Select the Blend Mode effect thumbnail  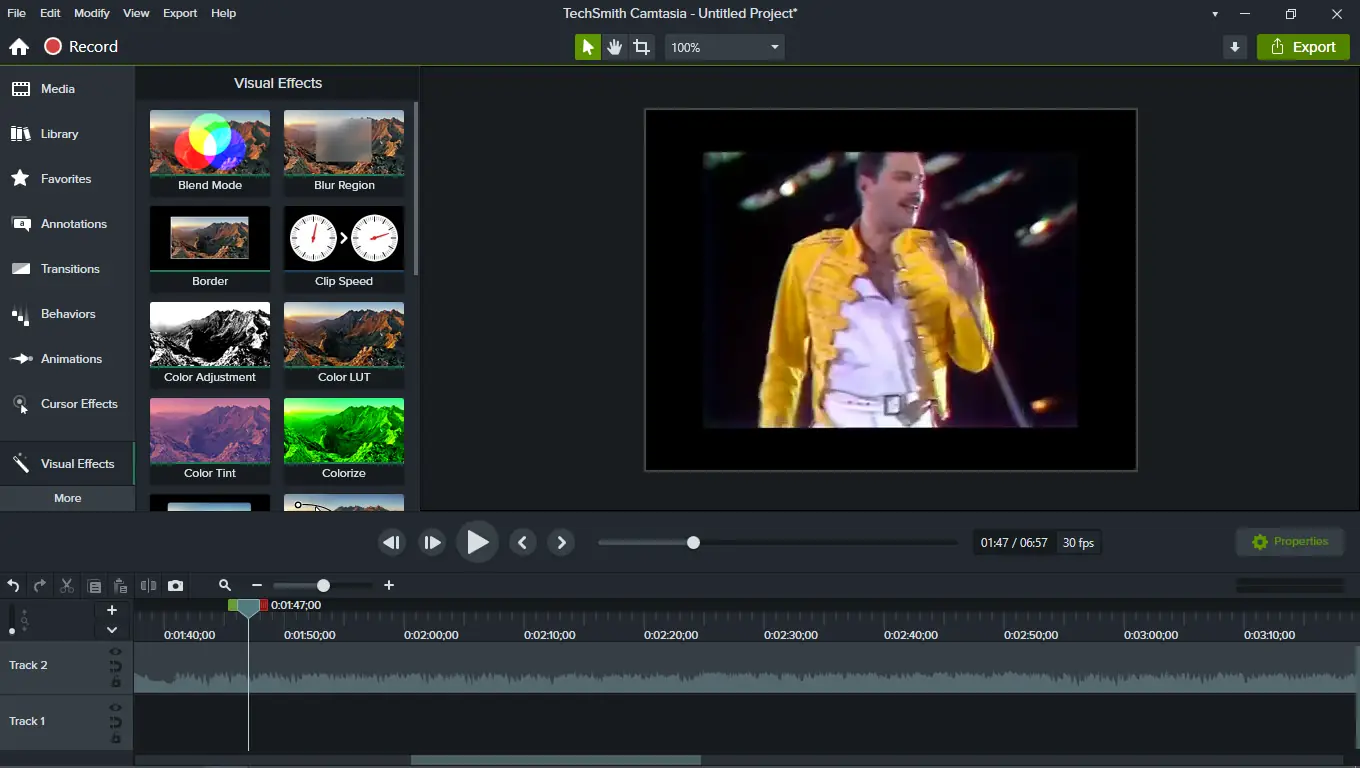(209, 140)
